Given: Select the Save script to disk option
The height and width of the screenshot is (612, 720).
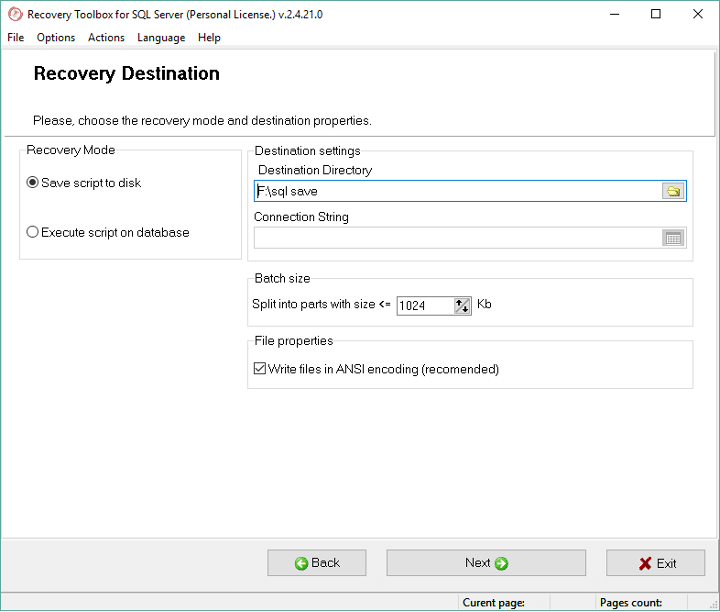Looking at the screenshot, I should tap(33, 183).
